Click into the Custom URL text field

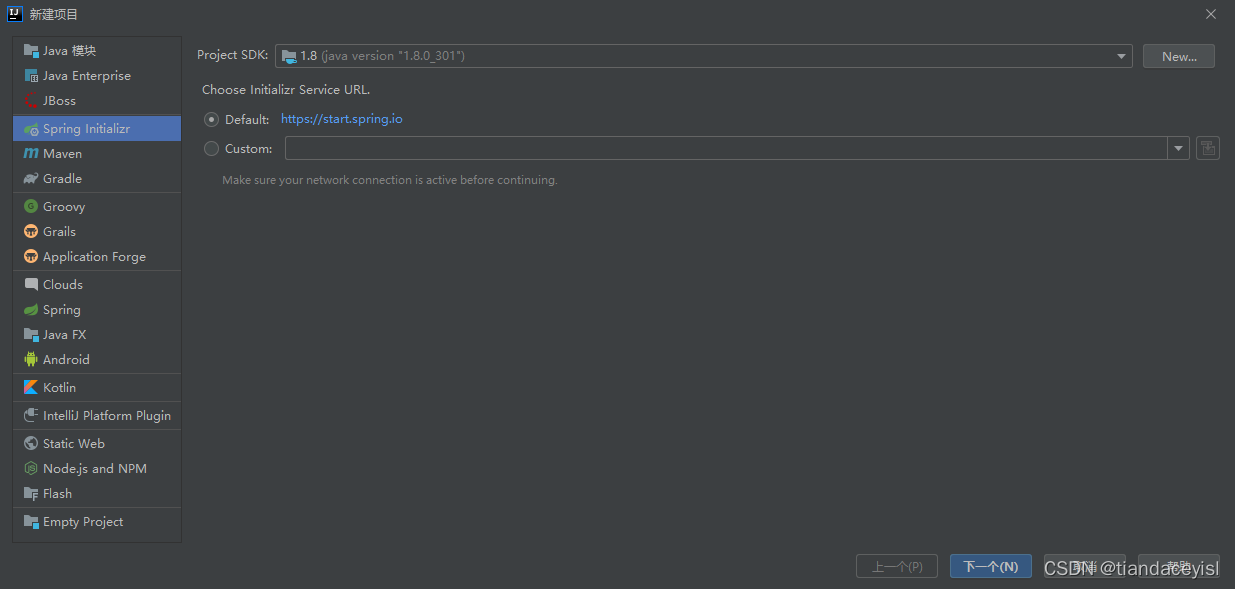[x=726, y=148]
